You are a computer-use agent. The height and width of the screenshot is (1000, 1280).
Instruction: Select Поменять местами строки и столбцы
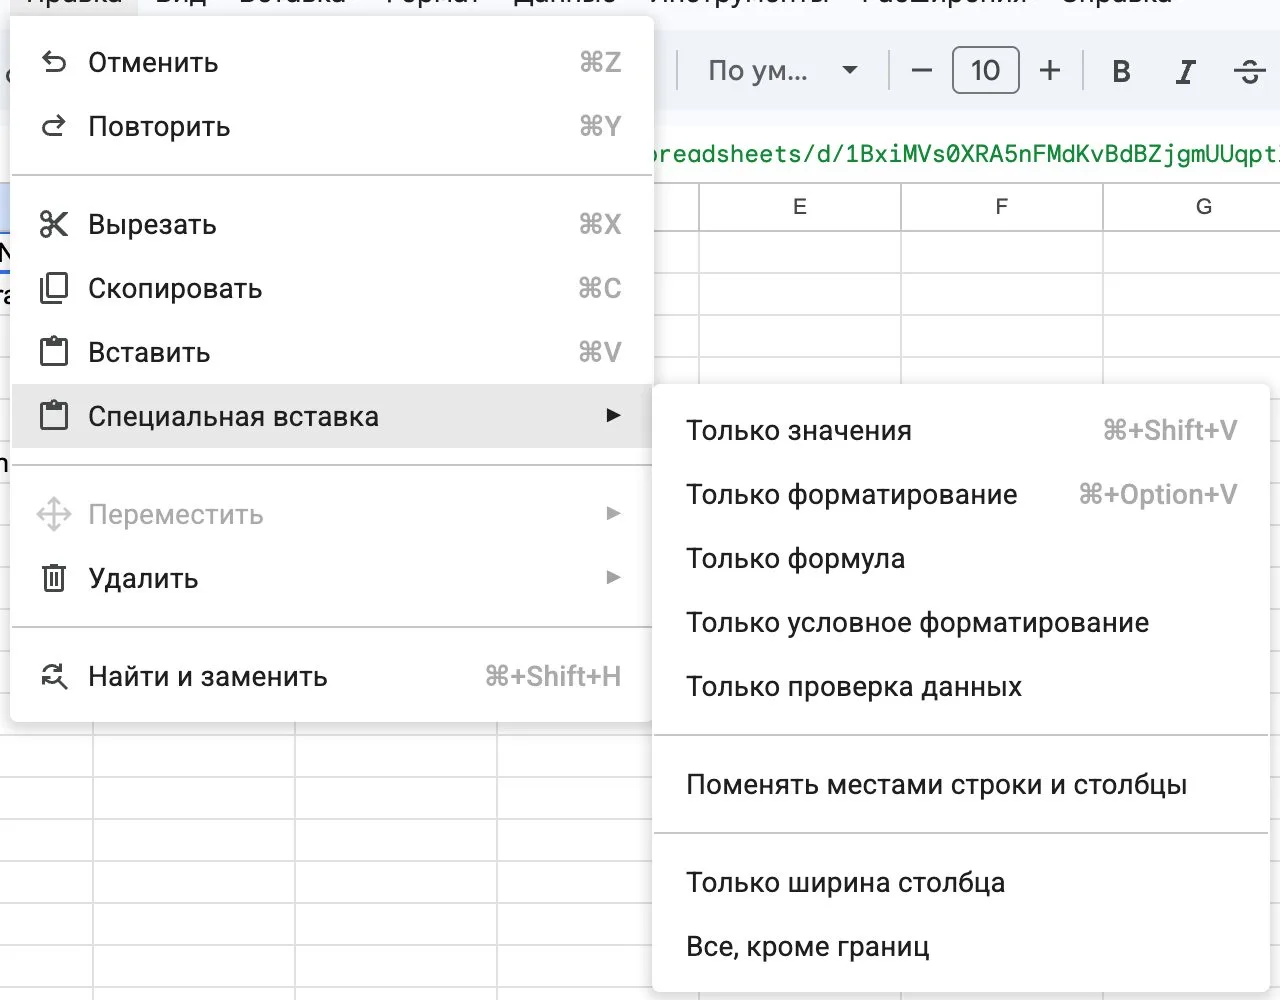tap(961, 784)
